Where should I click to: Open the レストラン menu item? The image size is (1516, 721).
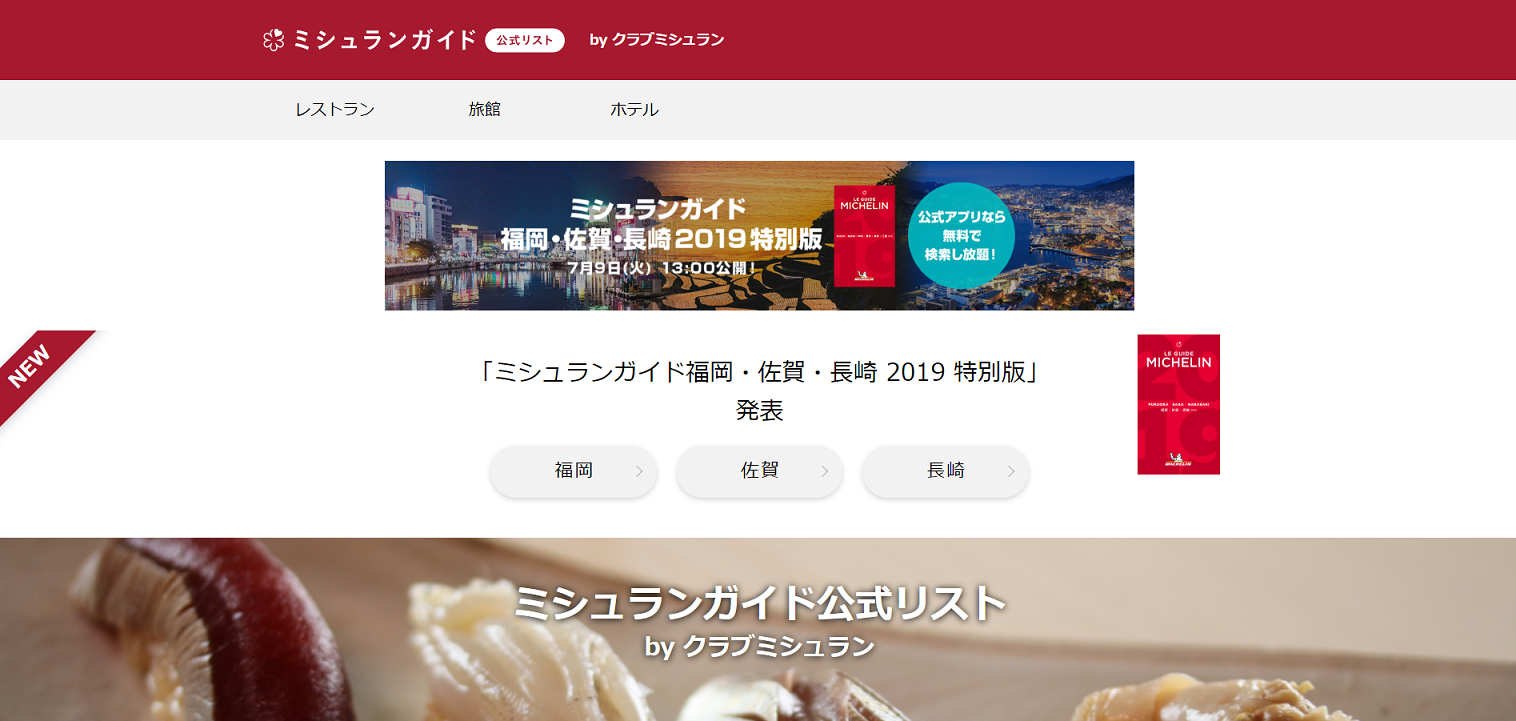coord(335,110)
